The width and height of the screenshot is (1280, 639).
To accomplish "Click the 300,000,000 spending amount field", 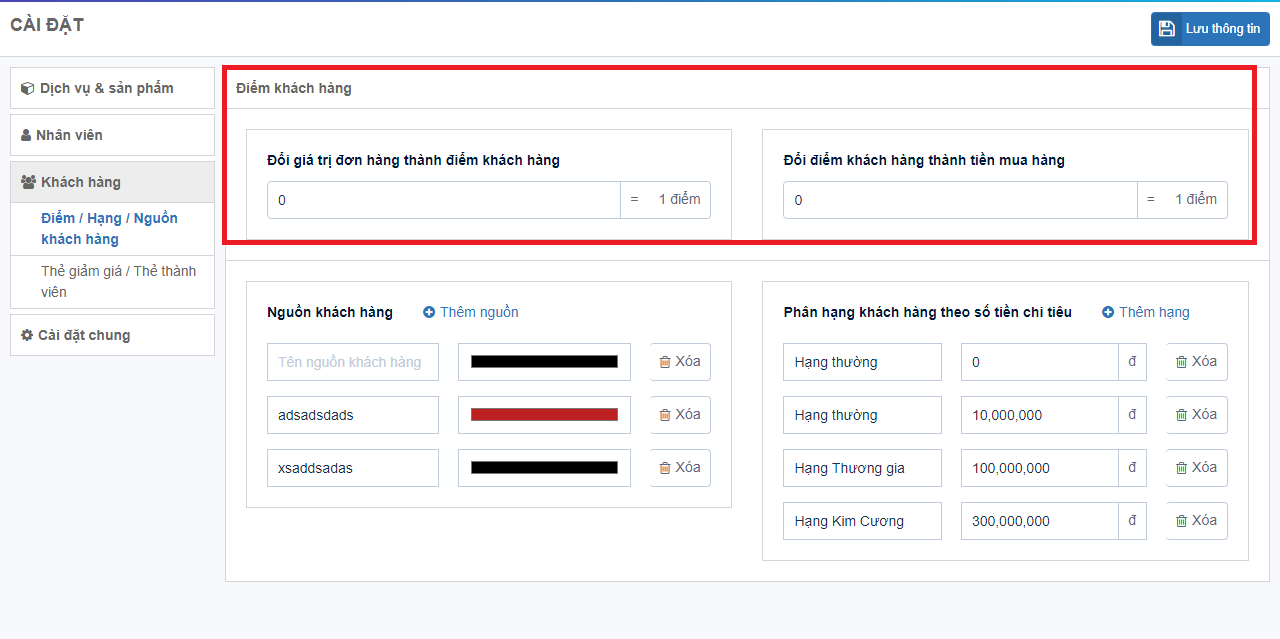I will (1038, 521).
